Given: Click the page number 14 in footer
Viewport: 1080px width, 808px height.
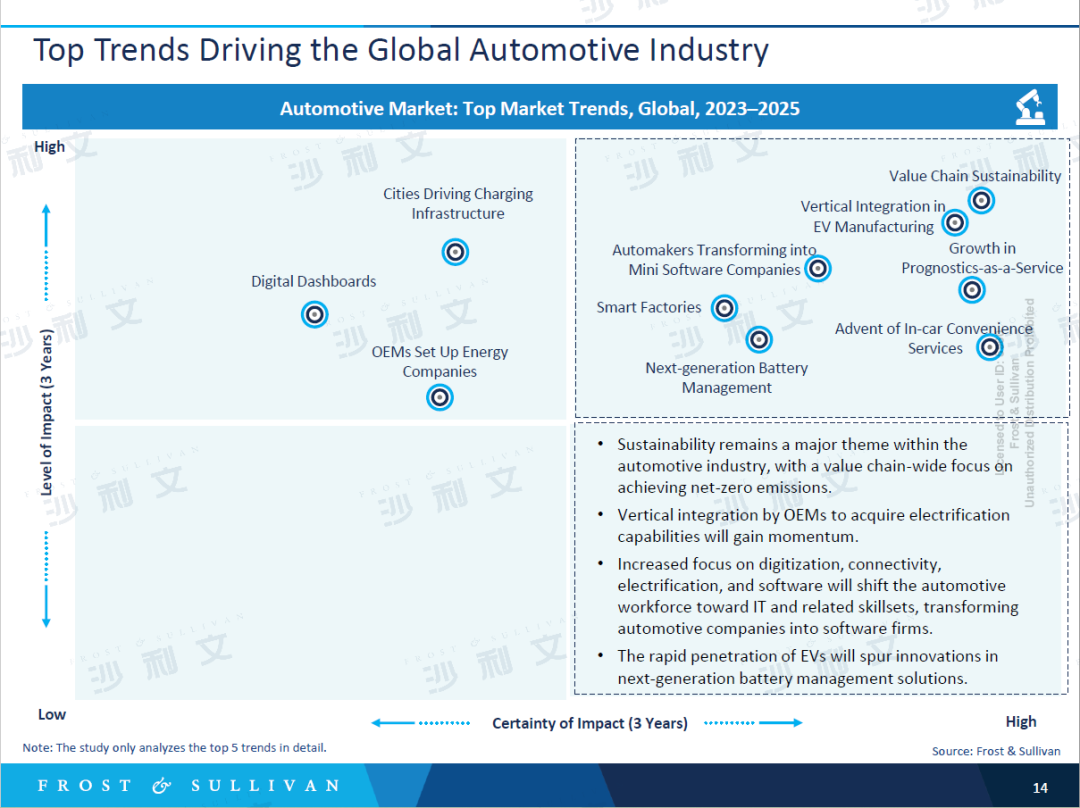Looking at the screenshot, I should click(x=1040, y=788).
